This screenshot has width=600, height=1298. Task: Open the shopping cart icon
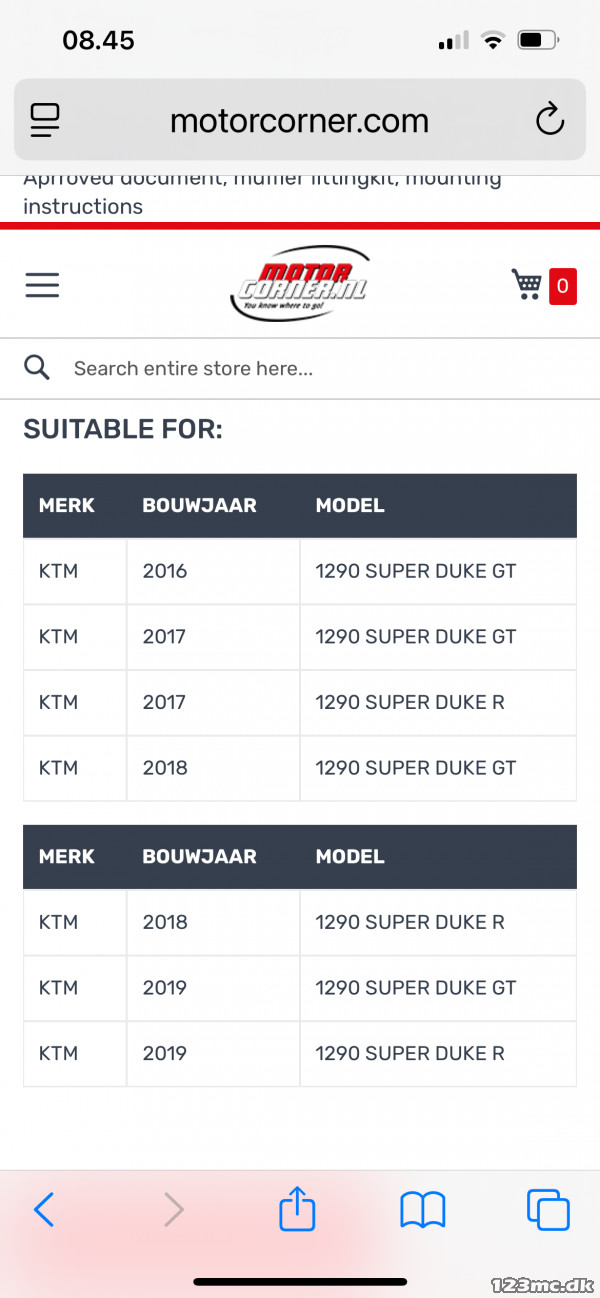(527, 284)
